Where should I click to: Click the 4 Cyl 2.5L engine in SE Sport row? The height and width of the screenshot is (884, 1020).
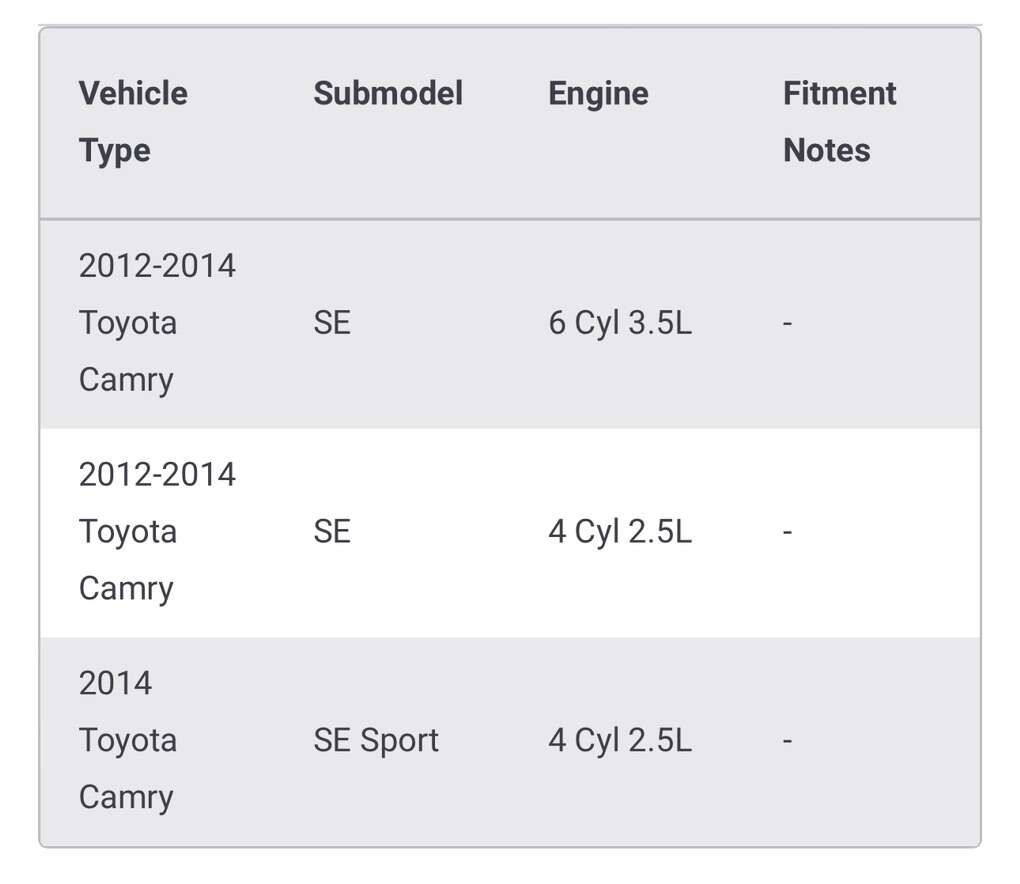619,741
